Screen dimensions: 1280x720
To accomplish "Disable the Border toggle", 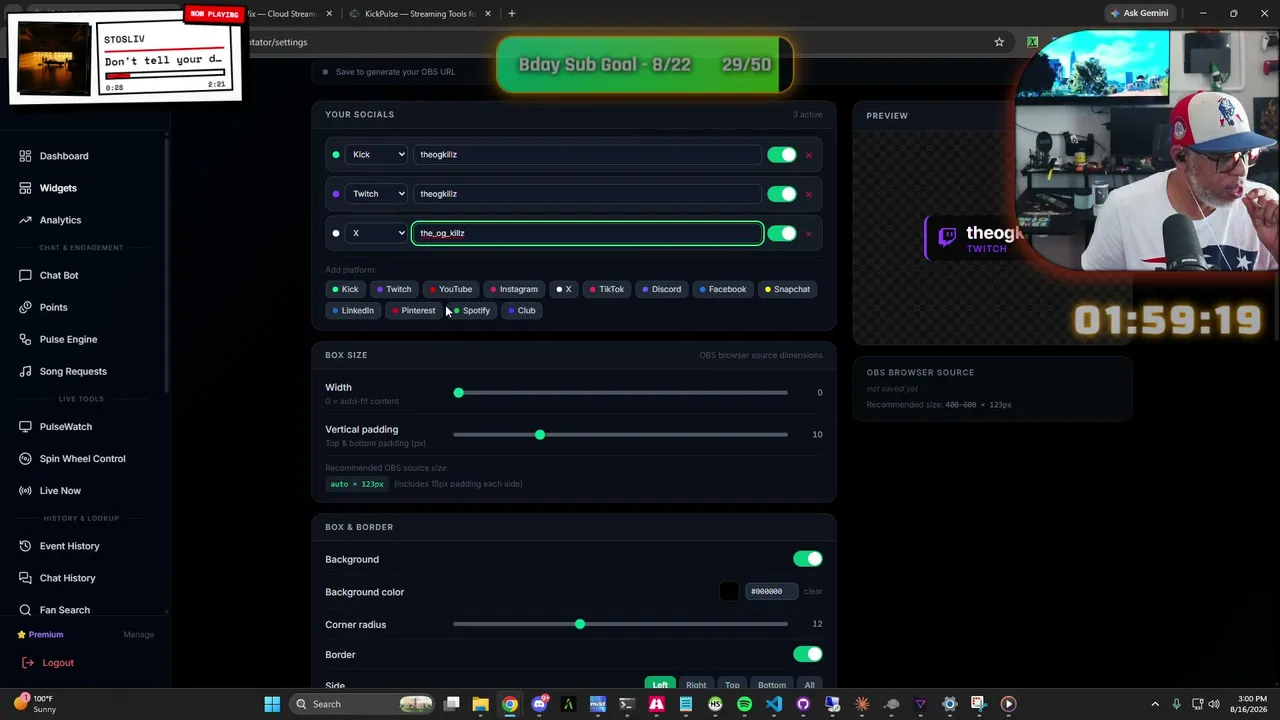I will 807,654.
